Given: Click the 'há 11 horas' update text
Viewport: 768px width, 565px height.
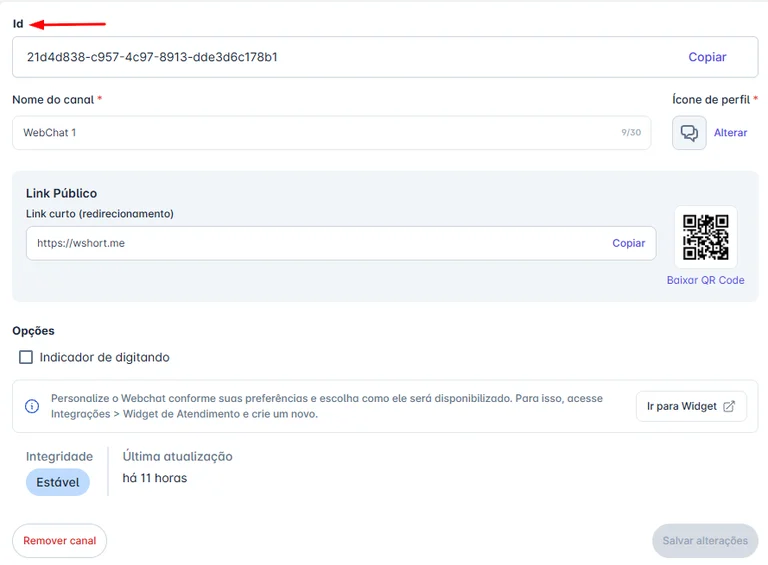Looking at the screenshot, I should [155, 478].
